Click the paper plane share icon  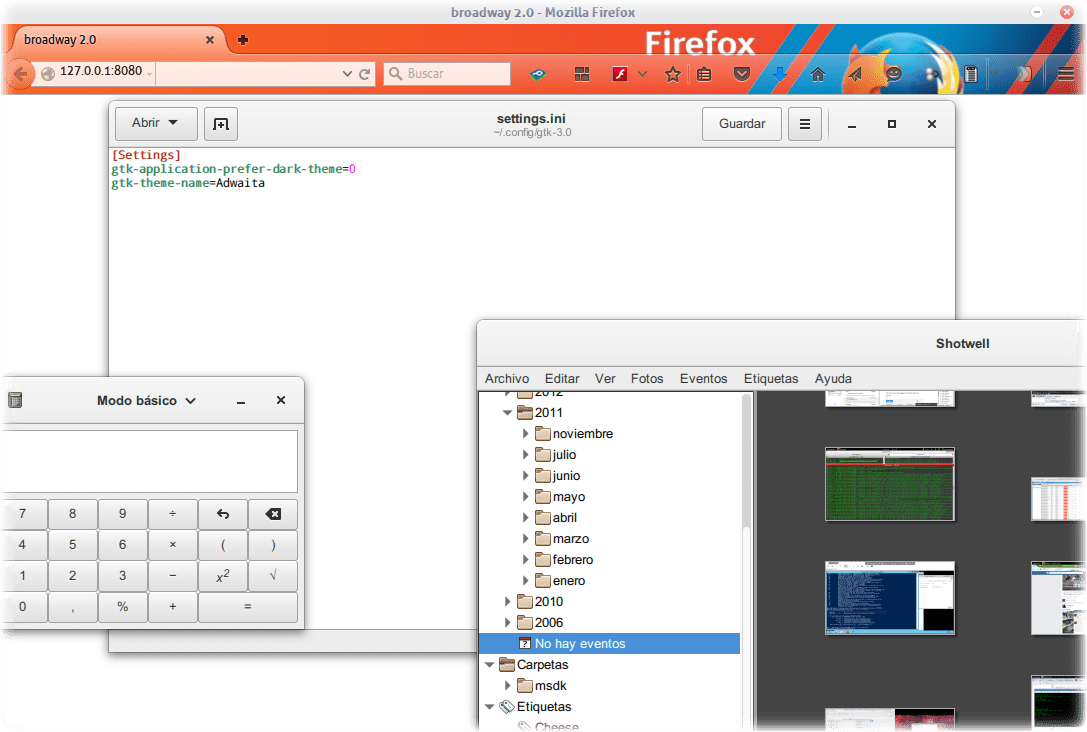pyautogui.click(x=855, y=74)
